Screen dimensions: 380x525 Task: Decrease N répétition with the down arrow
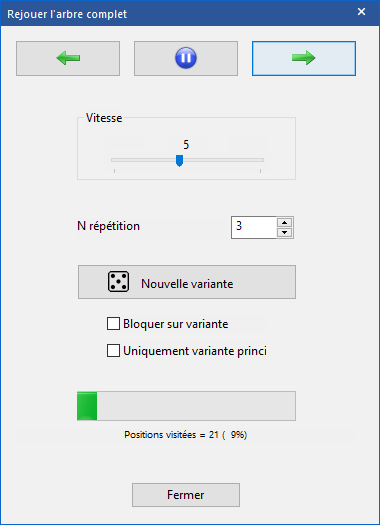(285, 232)
